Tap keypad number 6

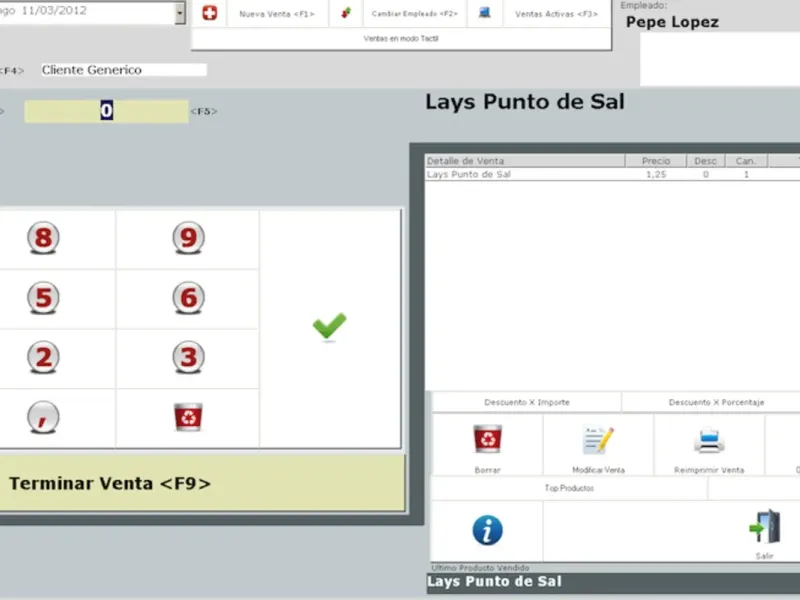pyautogui.click(x=189, y=297)
